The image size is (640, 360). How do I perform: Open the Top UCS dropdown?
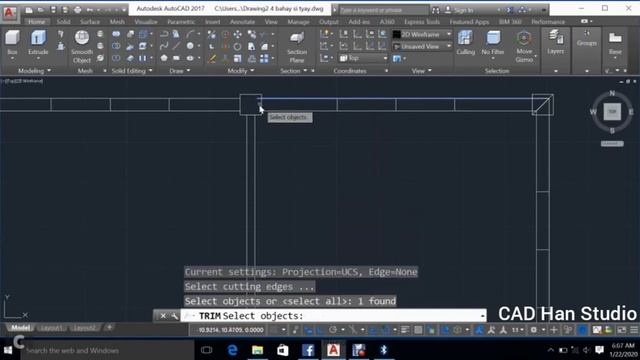click(363, 58)
